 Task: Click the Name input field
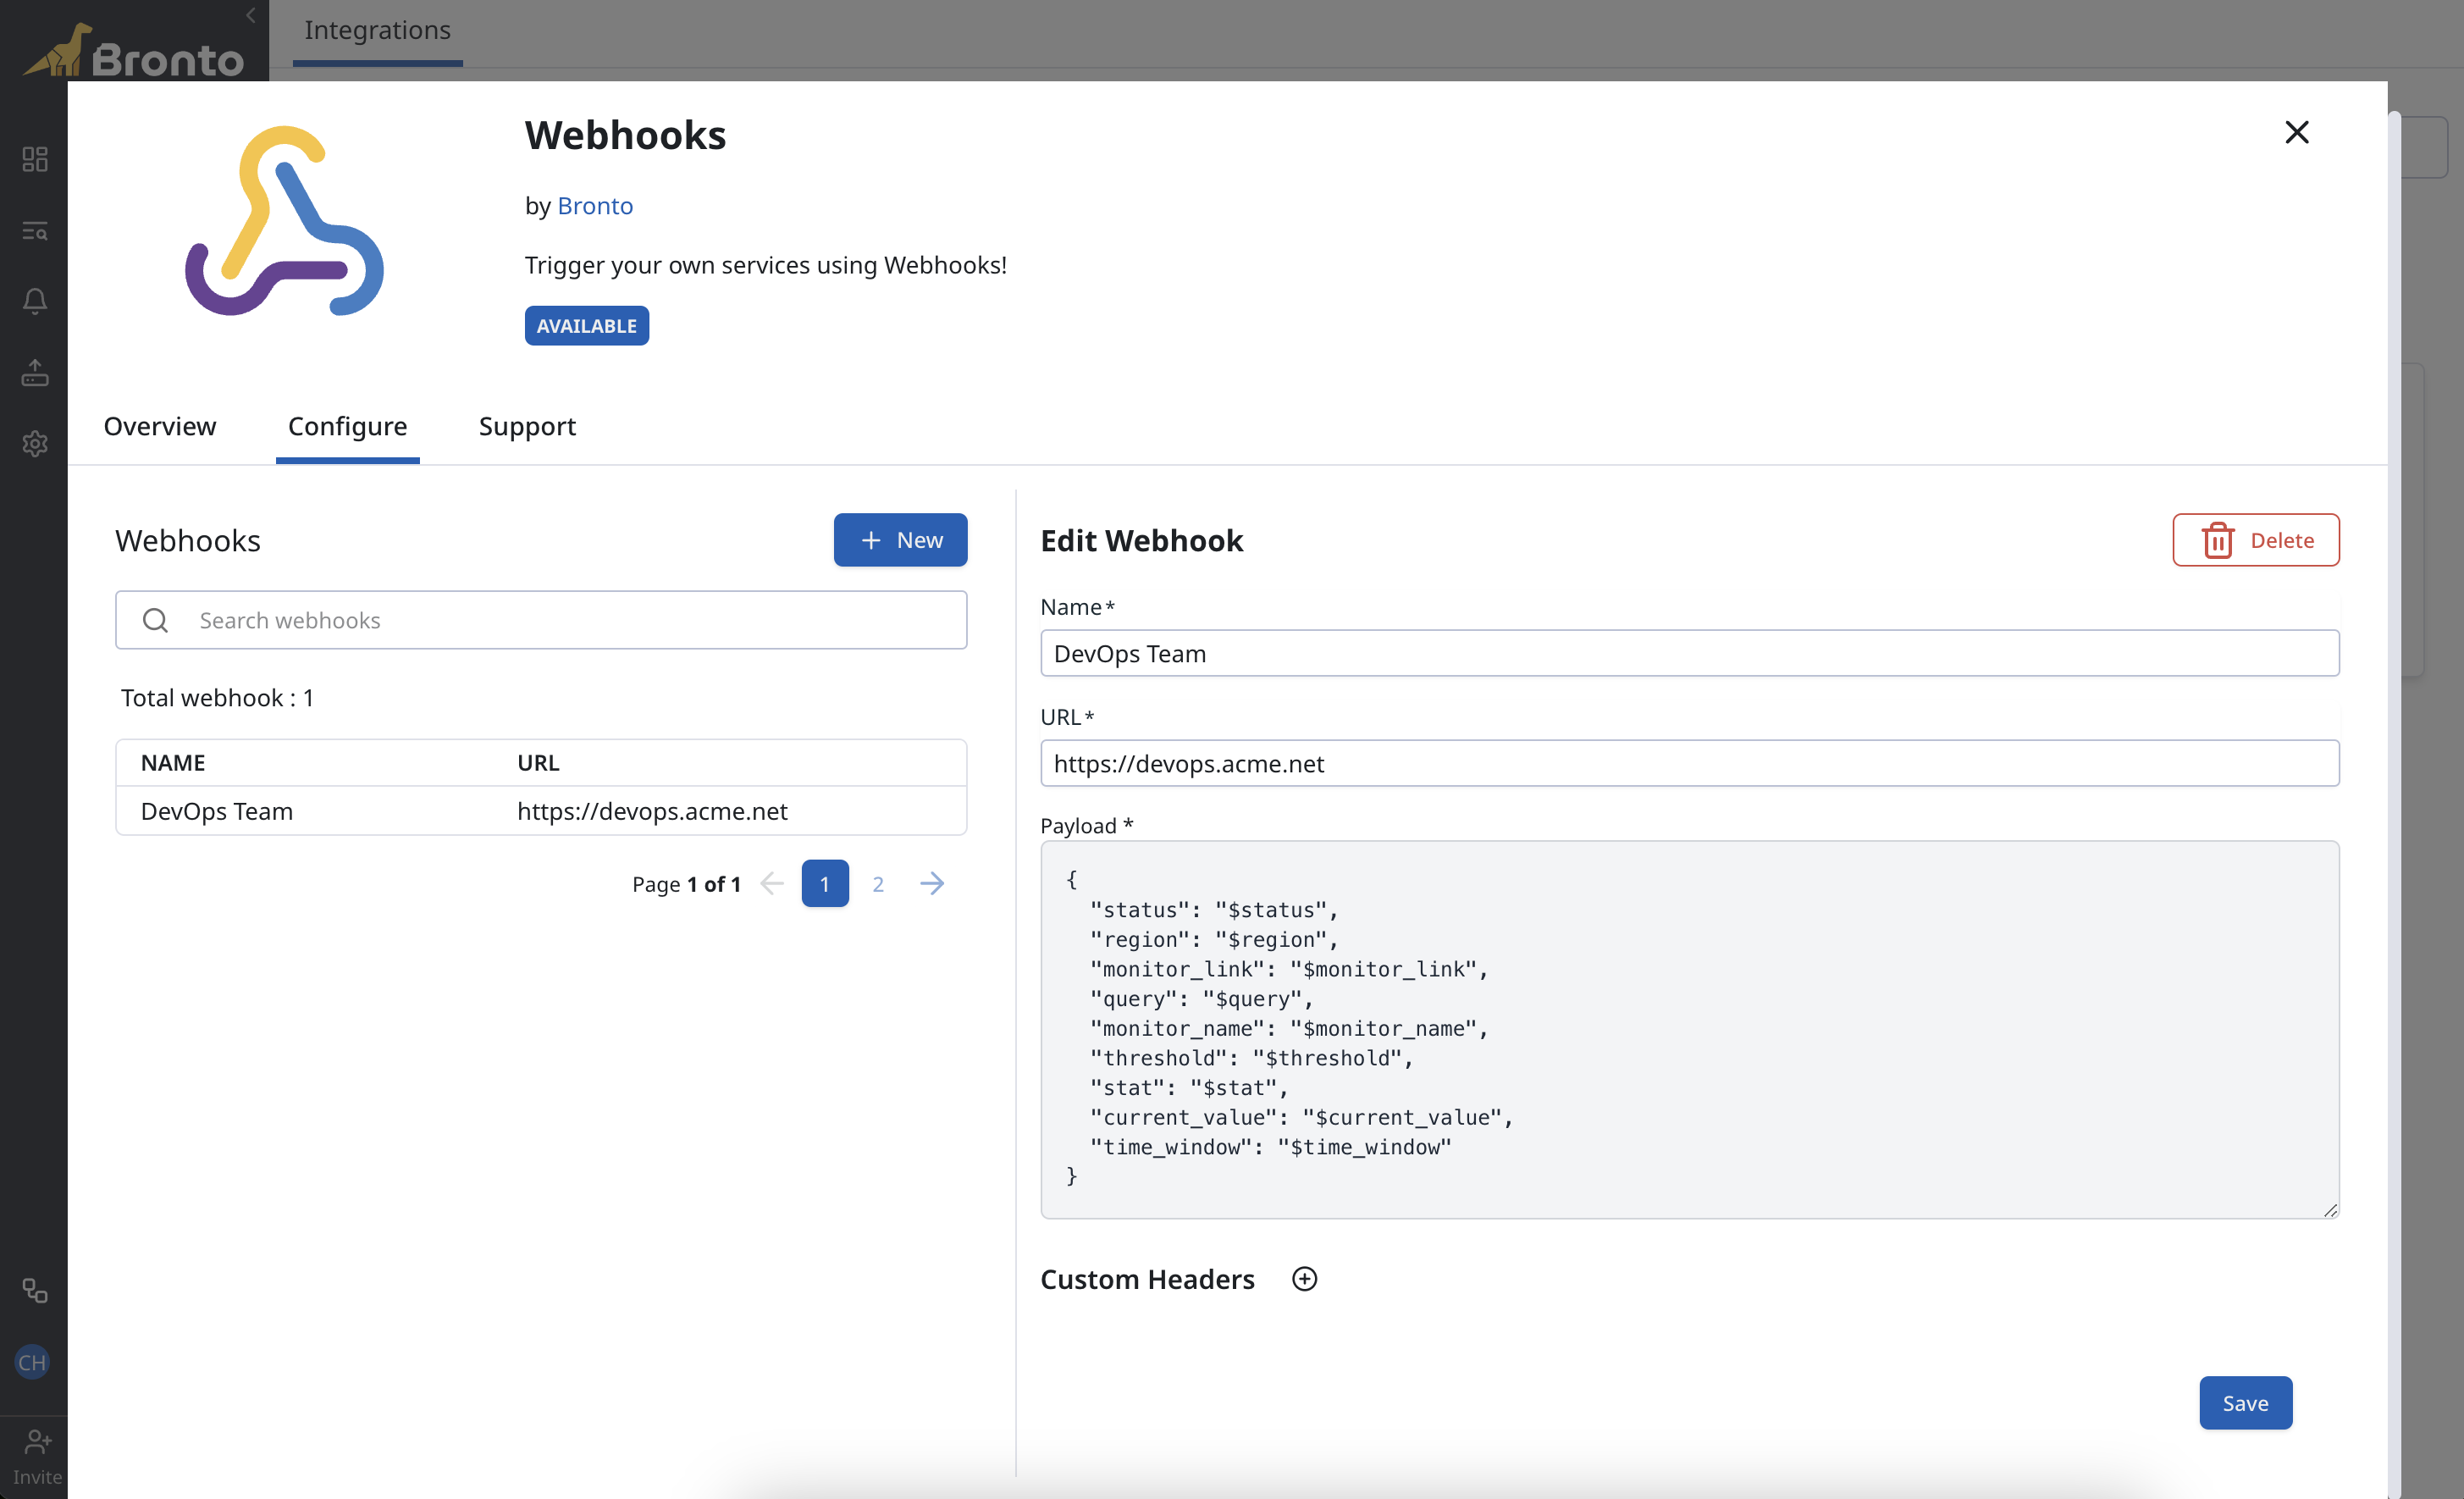[1689, 653]
